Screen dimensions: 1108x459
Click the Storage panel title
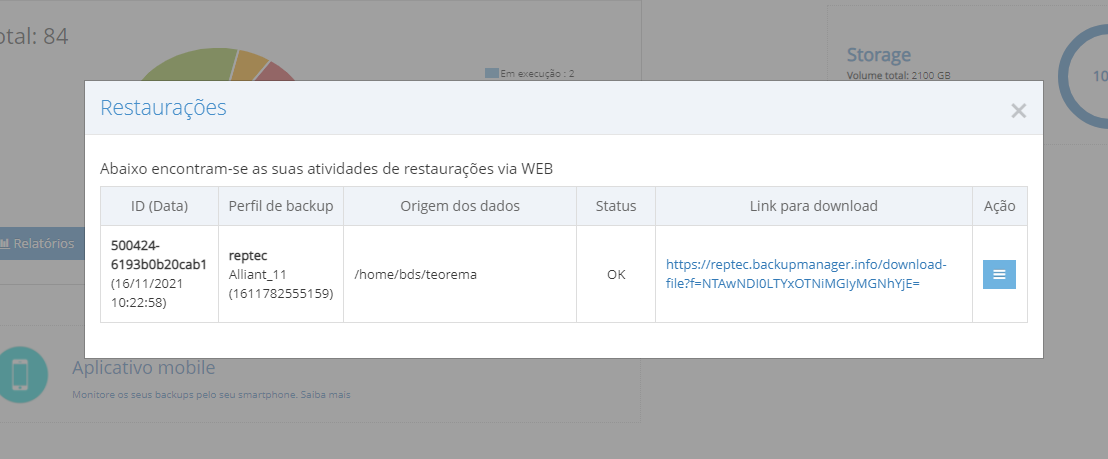pos(879,55)
